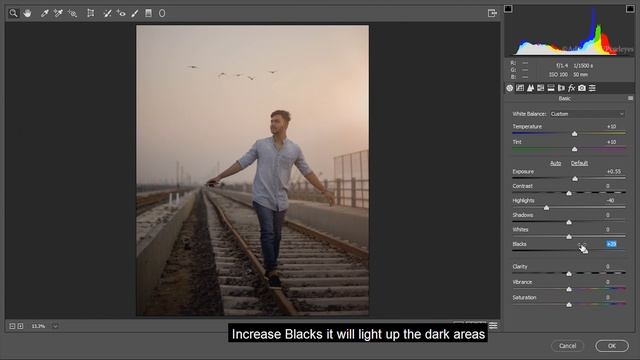Click the Highlights slider handle
This screenshot has height=360, width=640.
[x=547, y=208]
